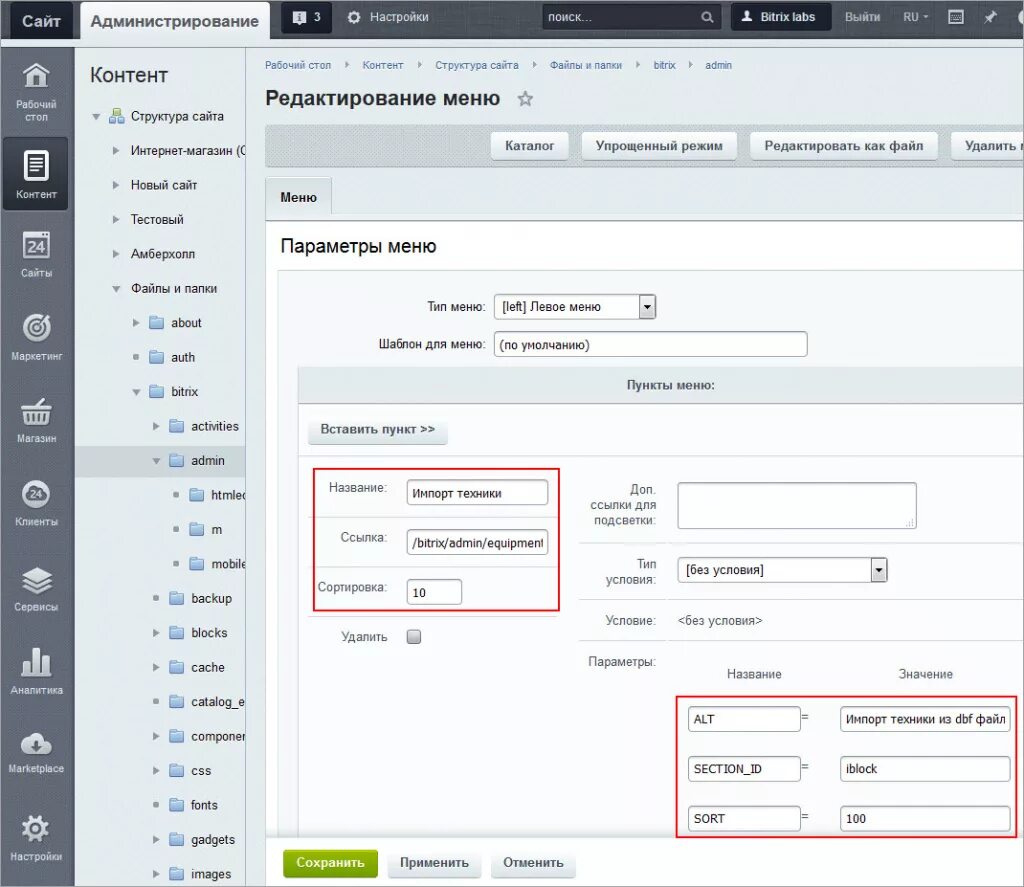The width and height of the screenshot is (1024, 887).
Task: Switch to the Администрирование top tab
Action: (174, 21)
